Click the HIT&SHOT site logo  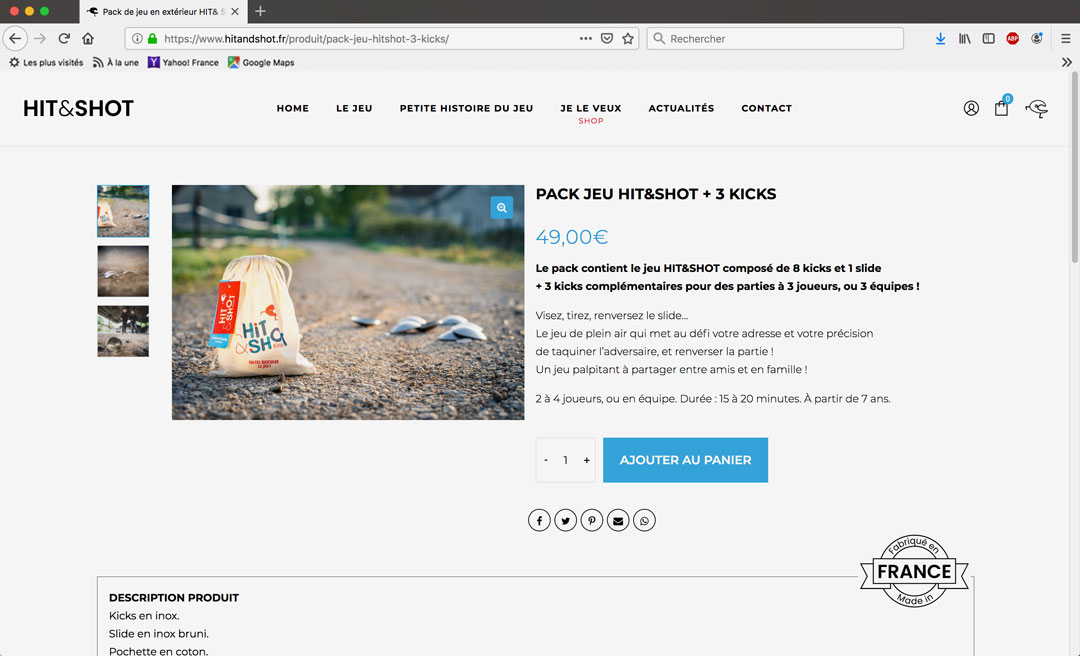click(79, 108)
